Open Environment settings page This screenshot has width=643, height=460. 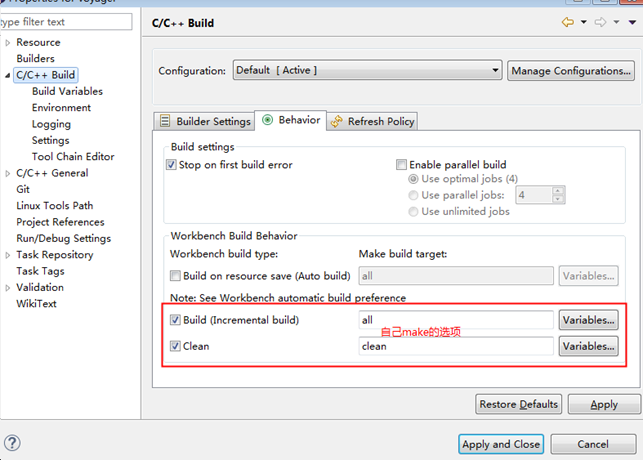click(62, 108)
